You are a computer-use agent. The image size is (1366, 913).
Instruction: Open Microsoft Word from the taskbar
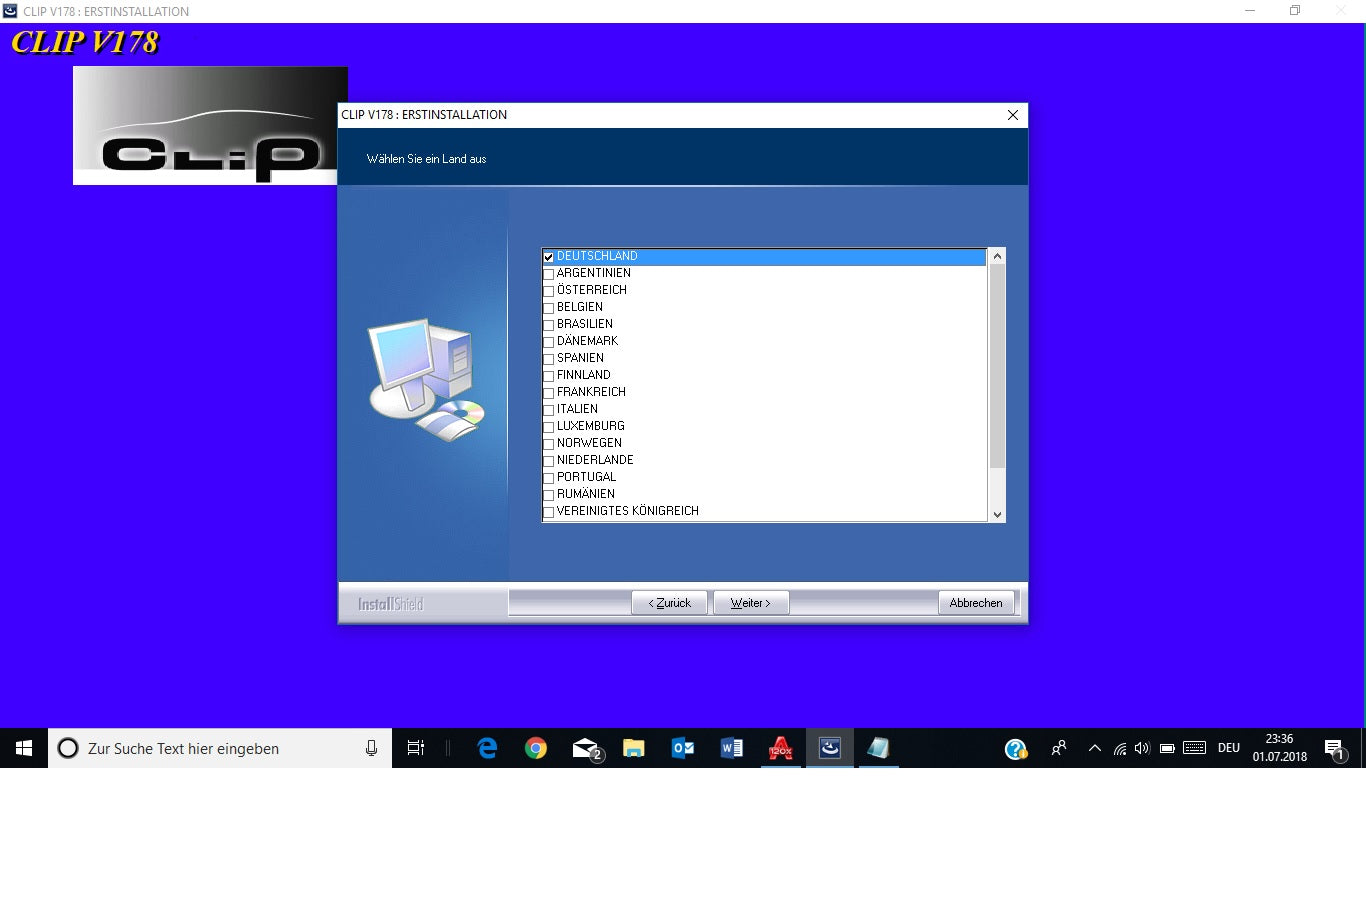(731, 748)
